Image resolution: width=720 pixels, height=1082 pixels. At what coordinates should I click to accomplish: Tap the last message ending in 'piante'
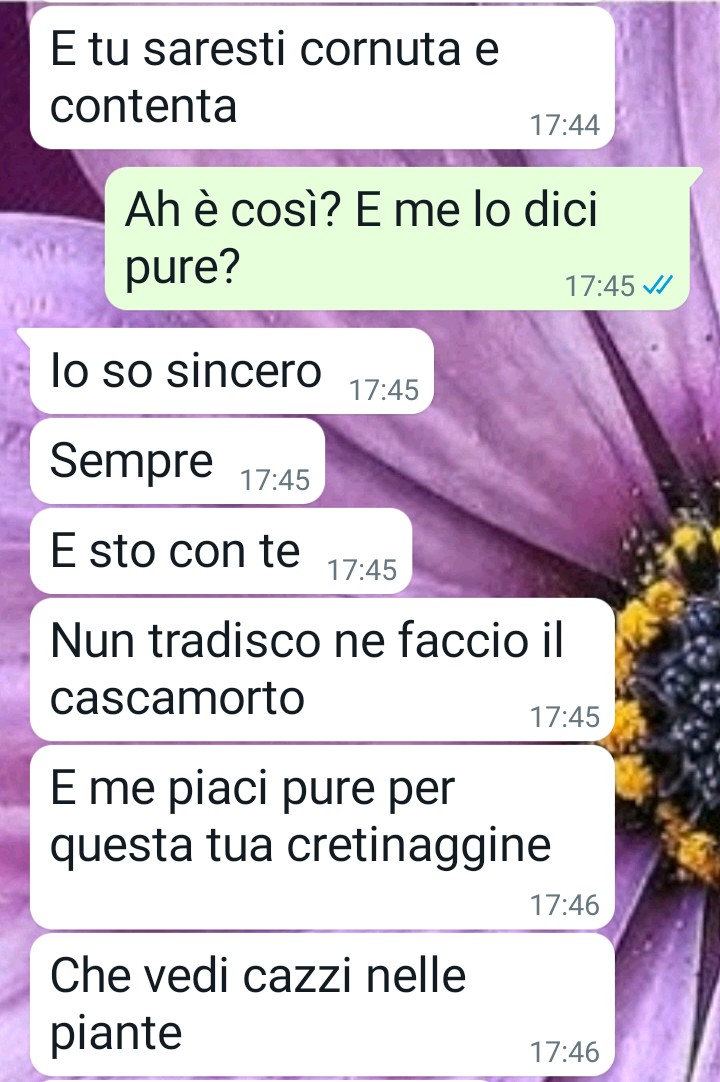tap(322, 1005)
